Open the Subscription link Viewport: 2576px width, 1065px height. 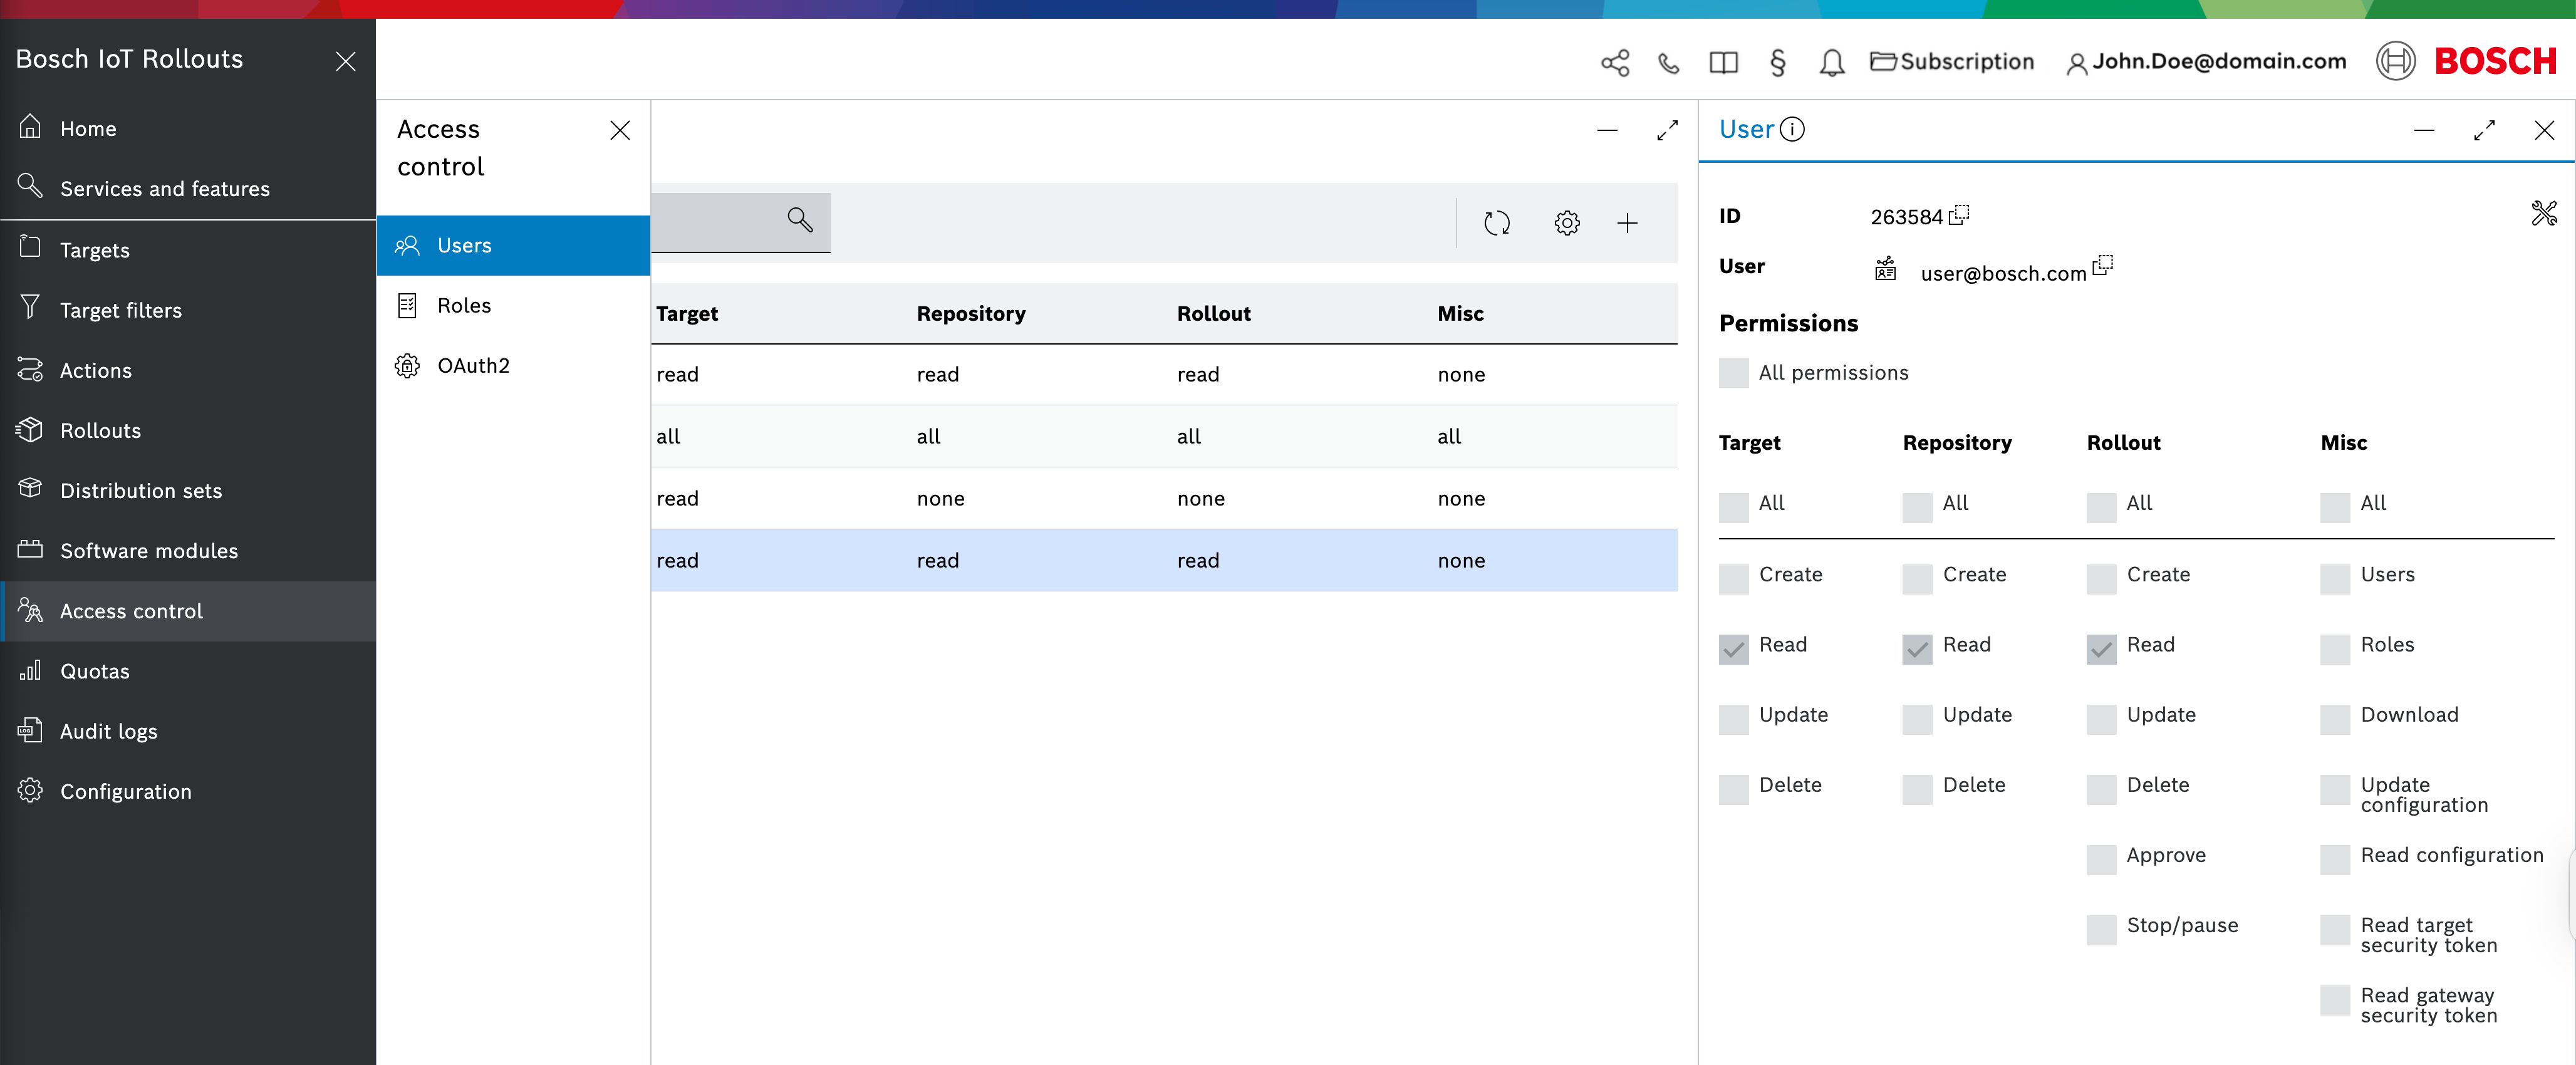coord(1952,62)
